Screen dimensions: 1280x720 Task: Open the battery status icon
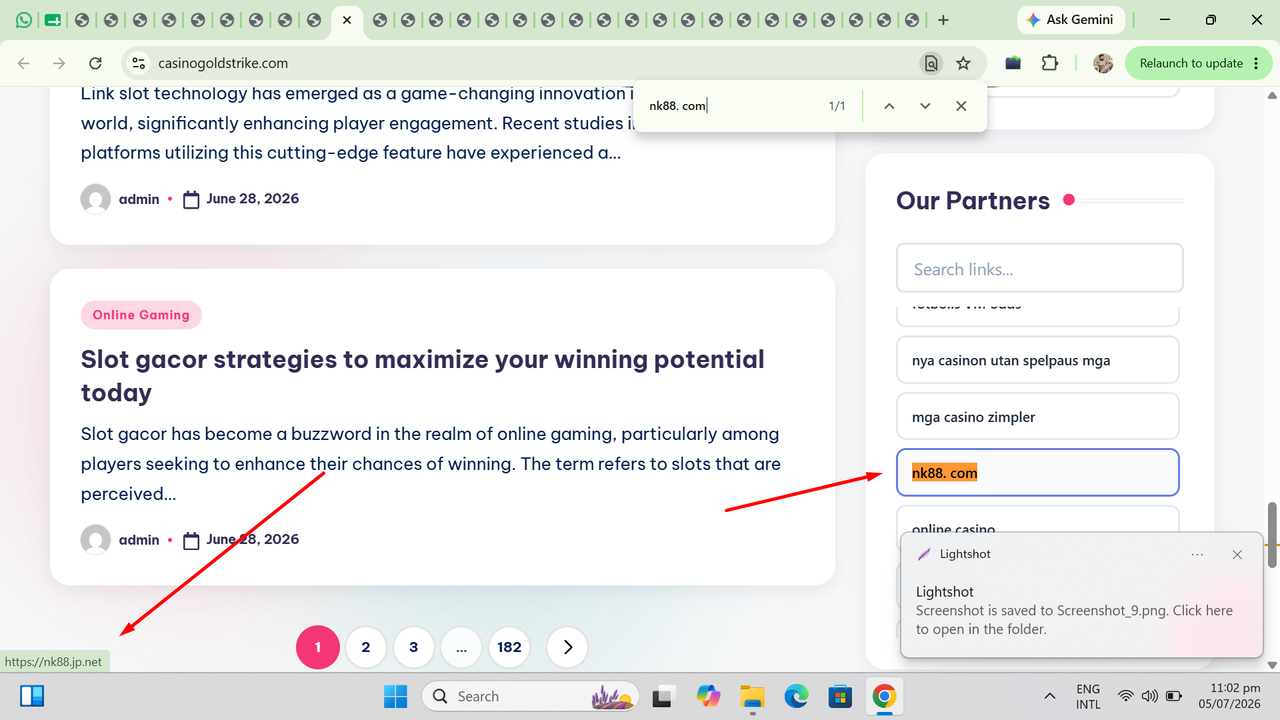click(x=1174, y=696)
